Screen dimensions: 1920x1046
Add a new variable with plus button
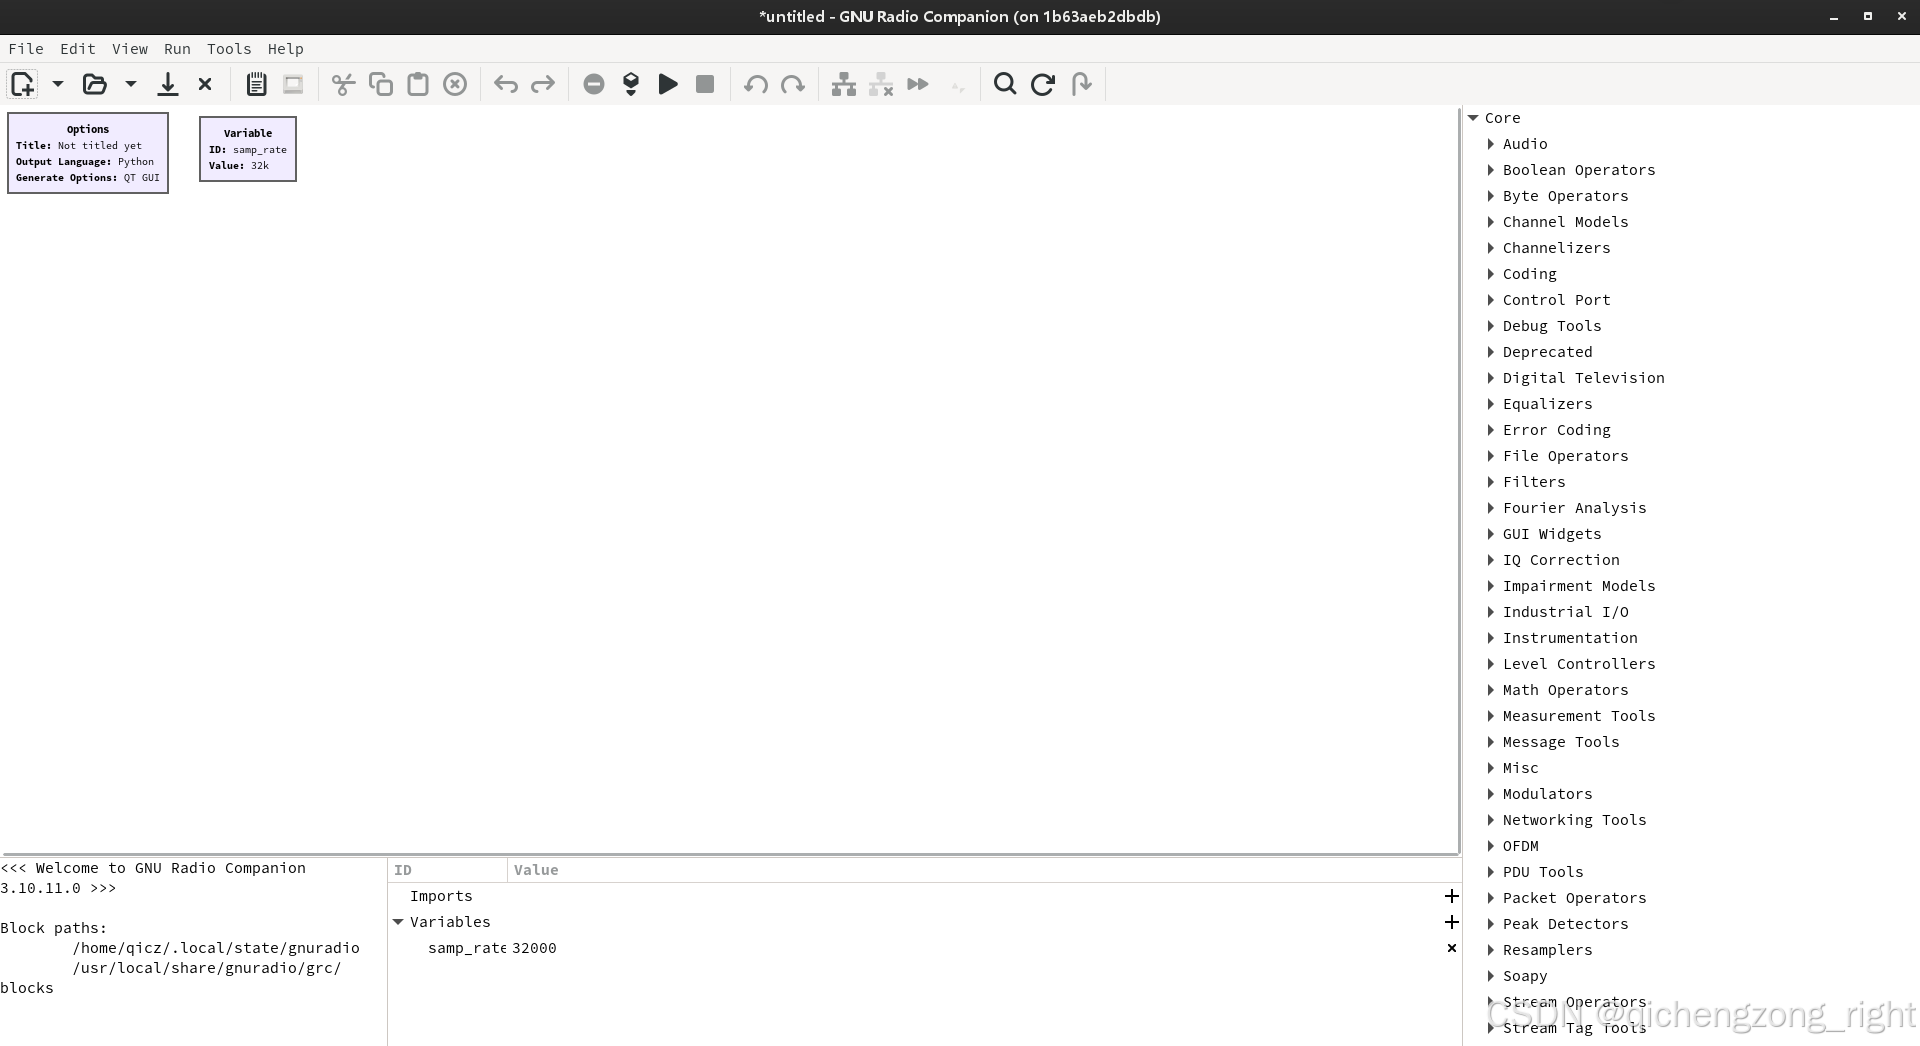pos(1452,922)
